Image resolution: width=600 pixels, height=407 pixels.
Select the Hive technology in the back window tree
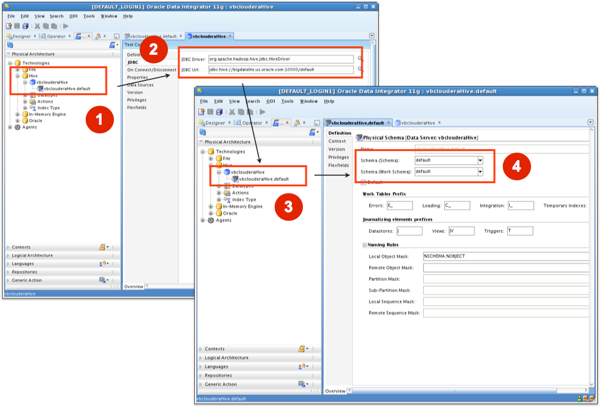33,76
